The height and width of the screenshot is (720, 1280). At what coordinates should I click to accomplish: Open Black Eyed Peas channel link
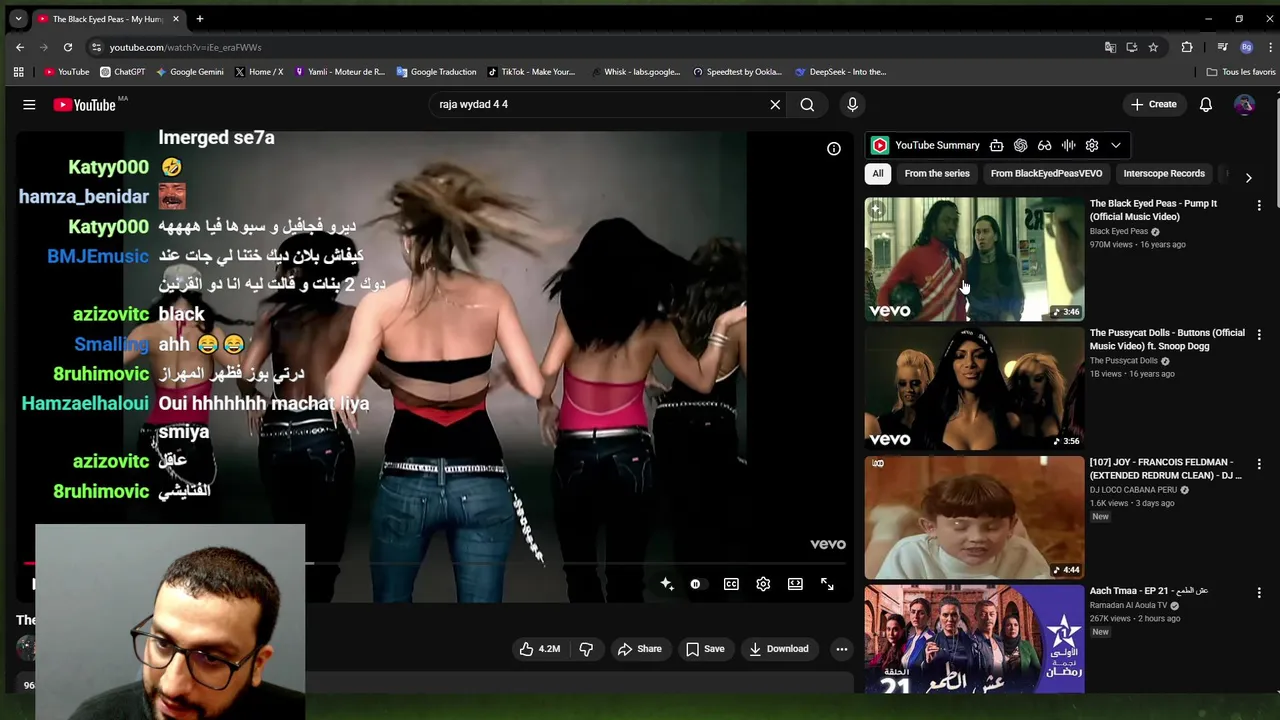[1119, 232]
